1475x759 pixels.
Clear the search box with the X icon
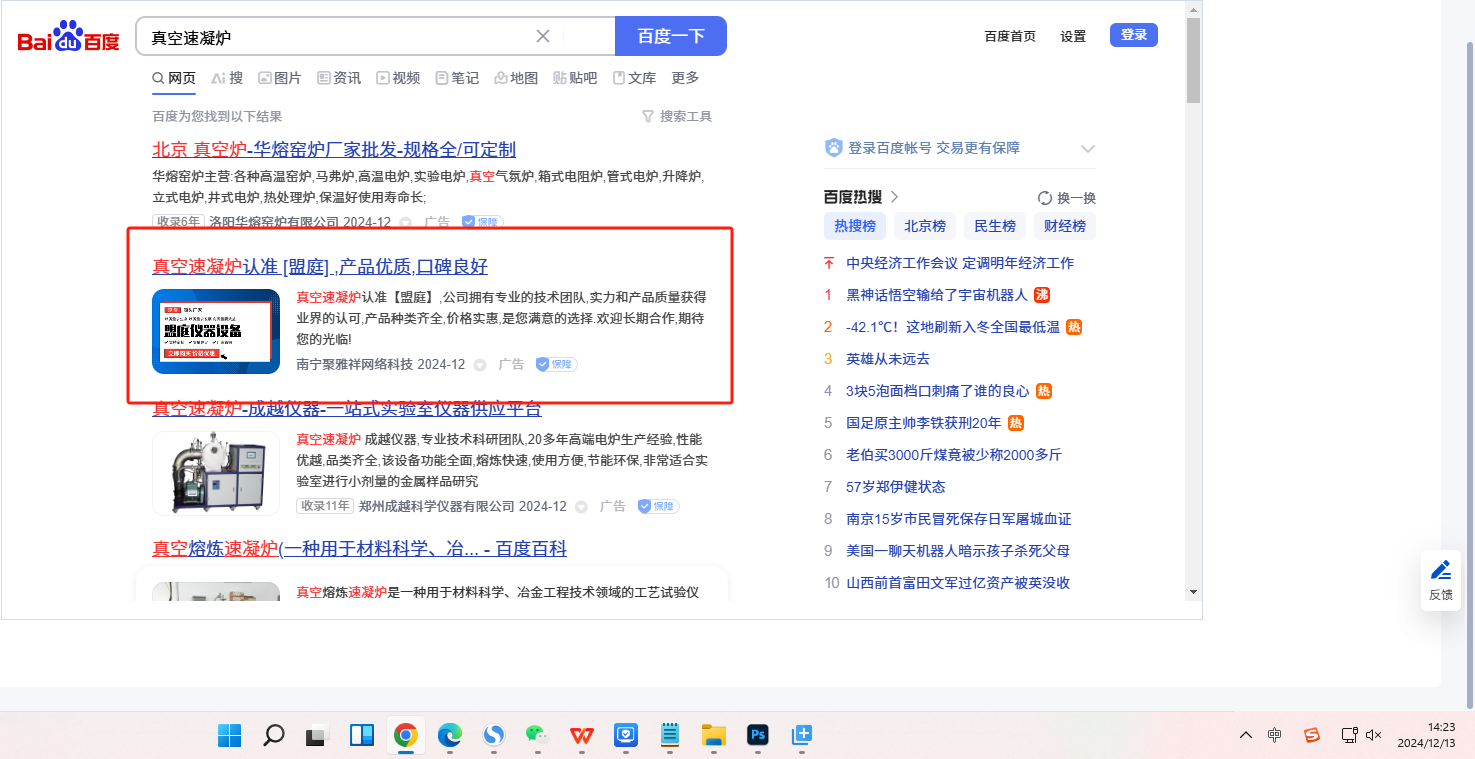tap(543, 37)
